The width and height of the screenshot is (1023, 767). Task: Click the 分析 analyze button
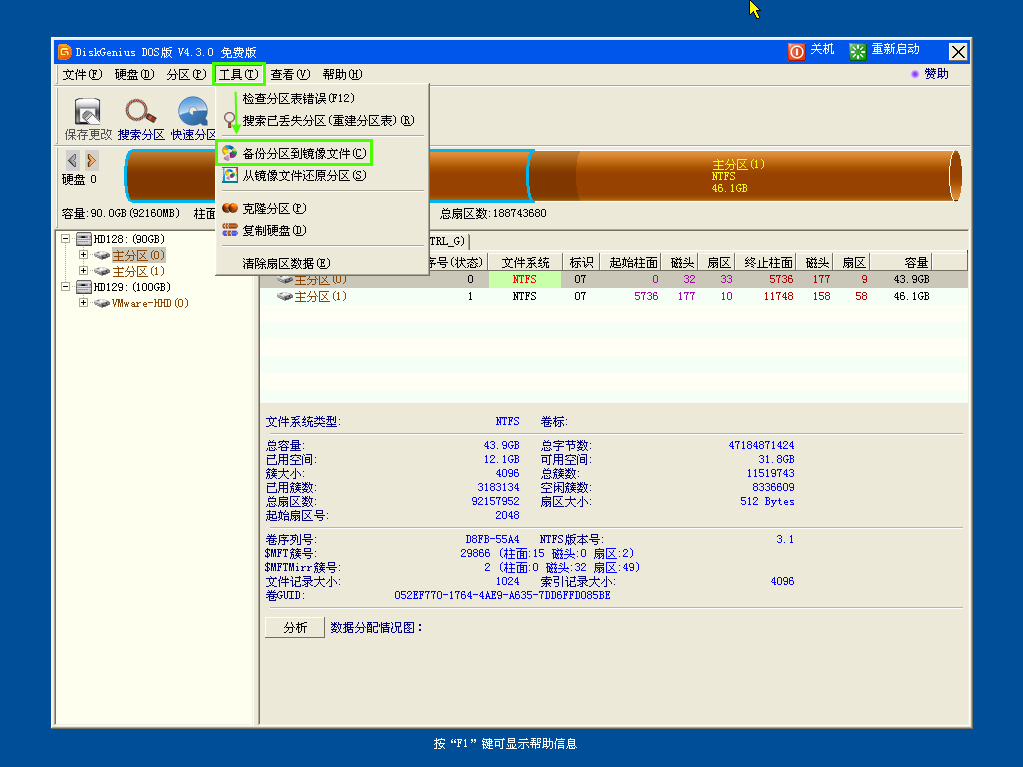295,627
